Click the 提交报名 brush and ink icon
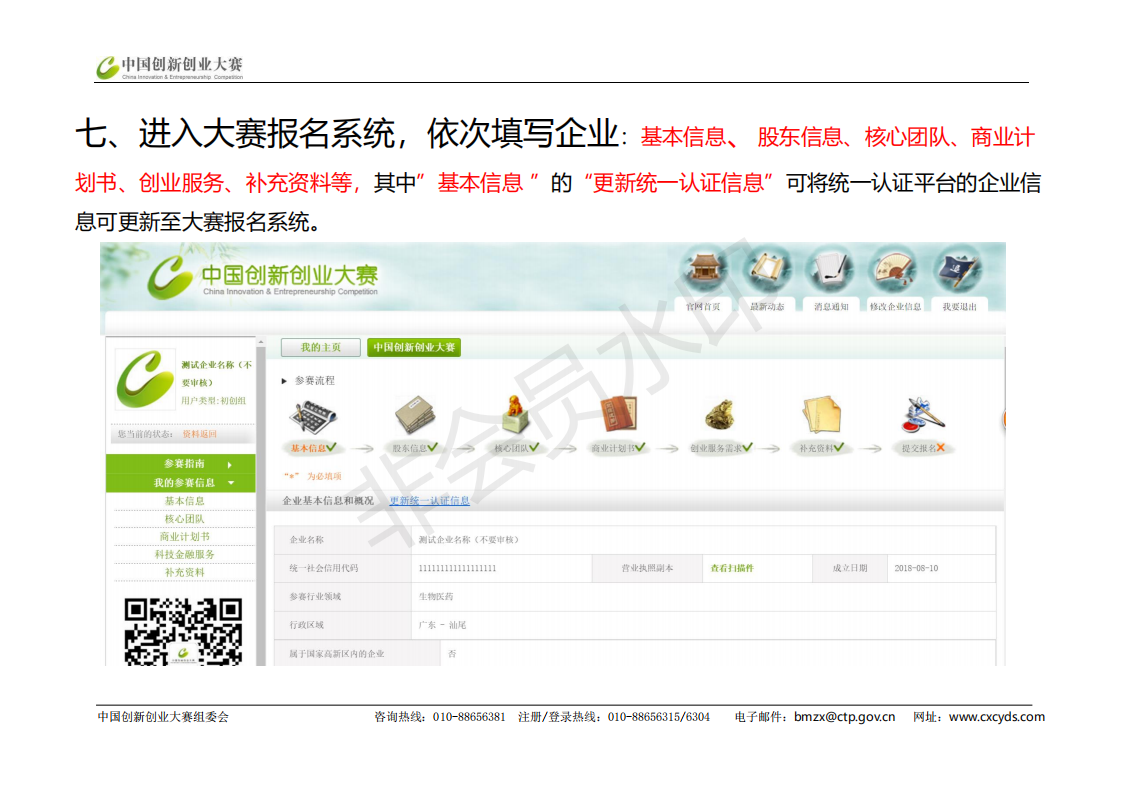 [x=923, y=415]
